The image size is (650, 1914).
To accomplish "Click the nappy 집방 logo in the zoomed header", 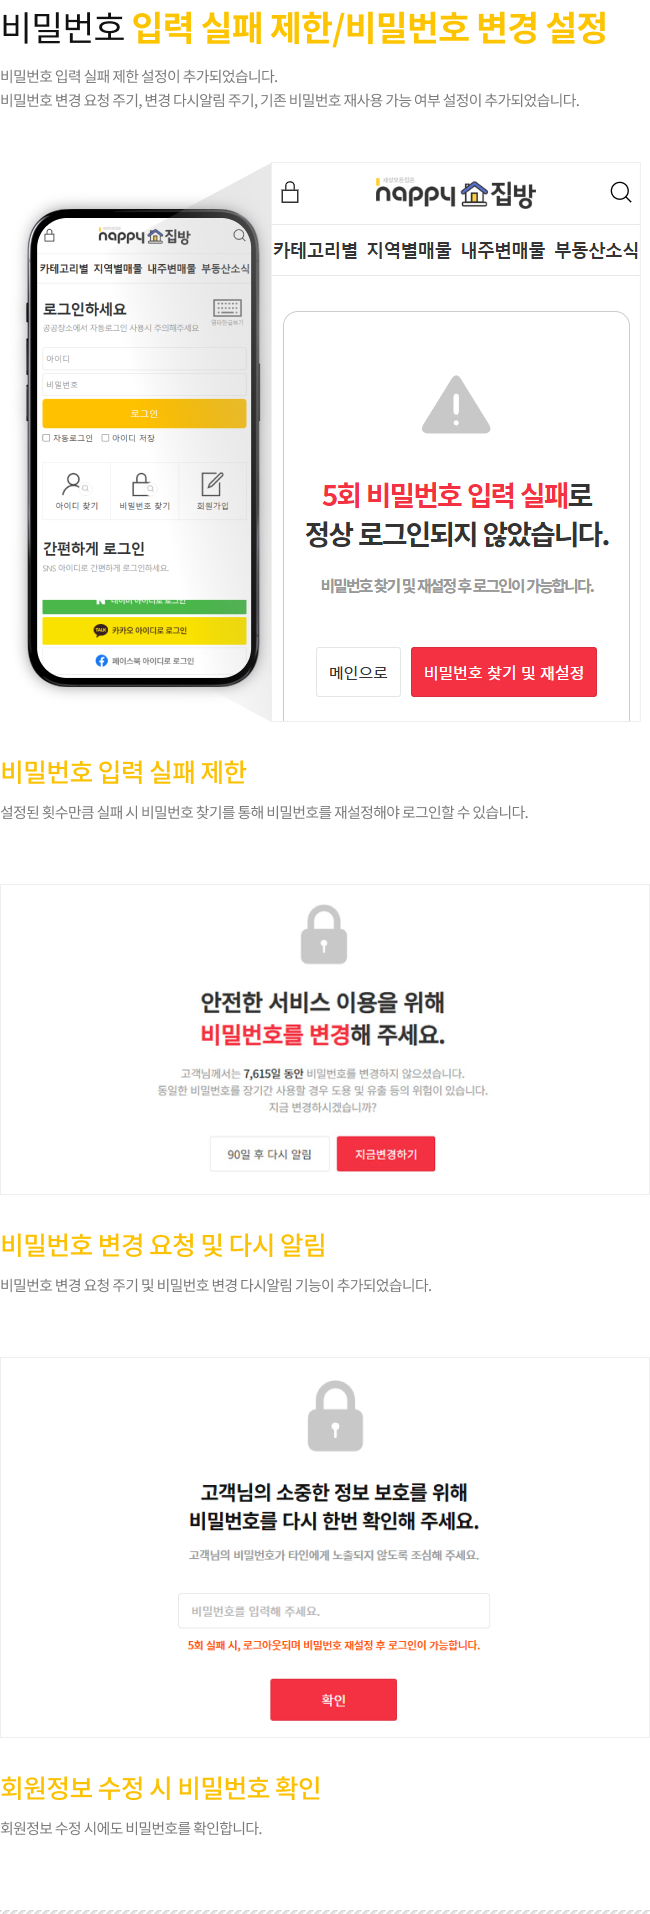I will tap(455, 192).
